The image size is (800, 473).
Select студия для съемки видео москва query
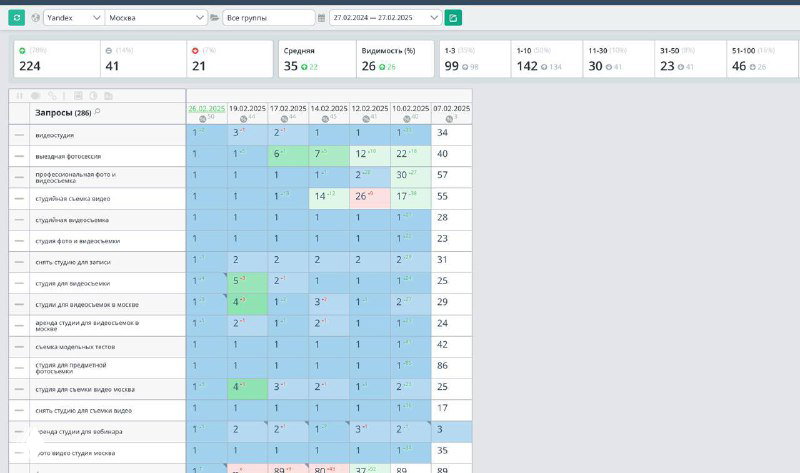click(85, 389)
